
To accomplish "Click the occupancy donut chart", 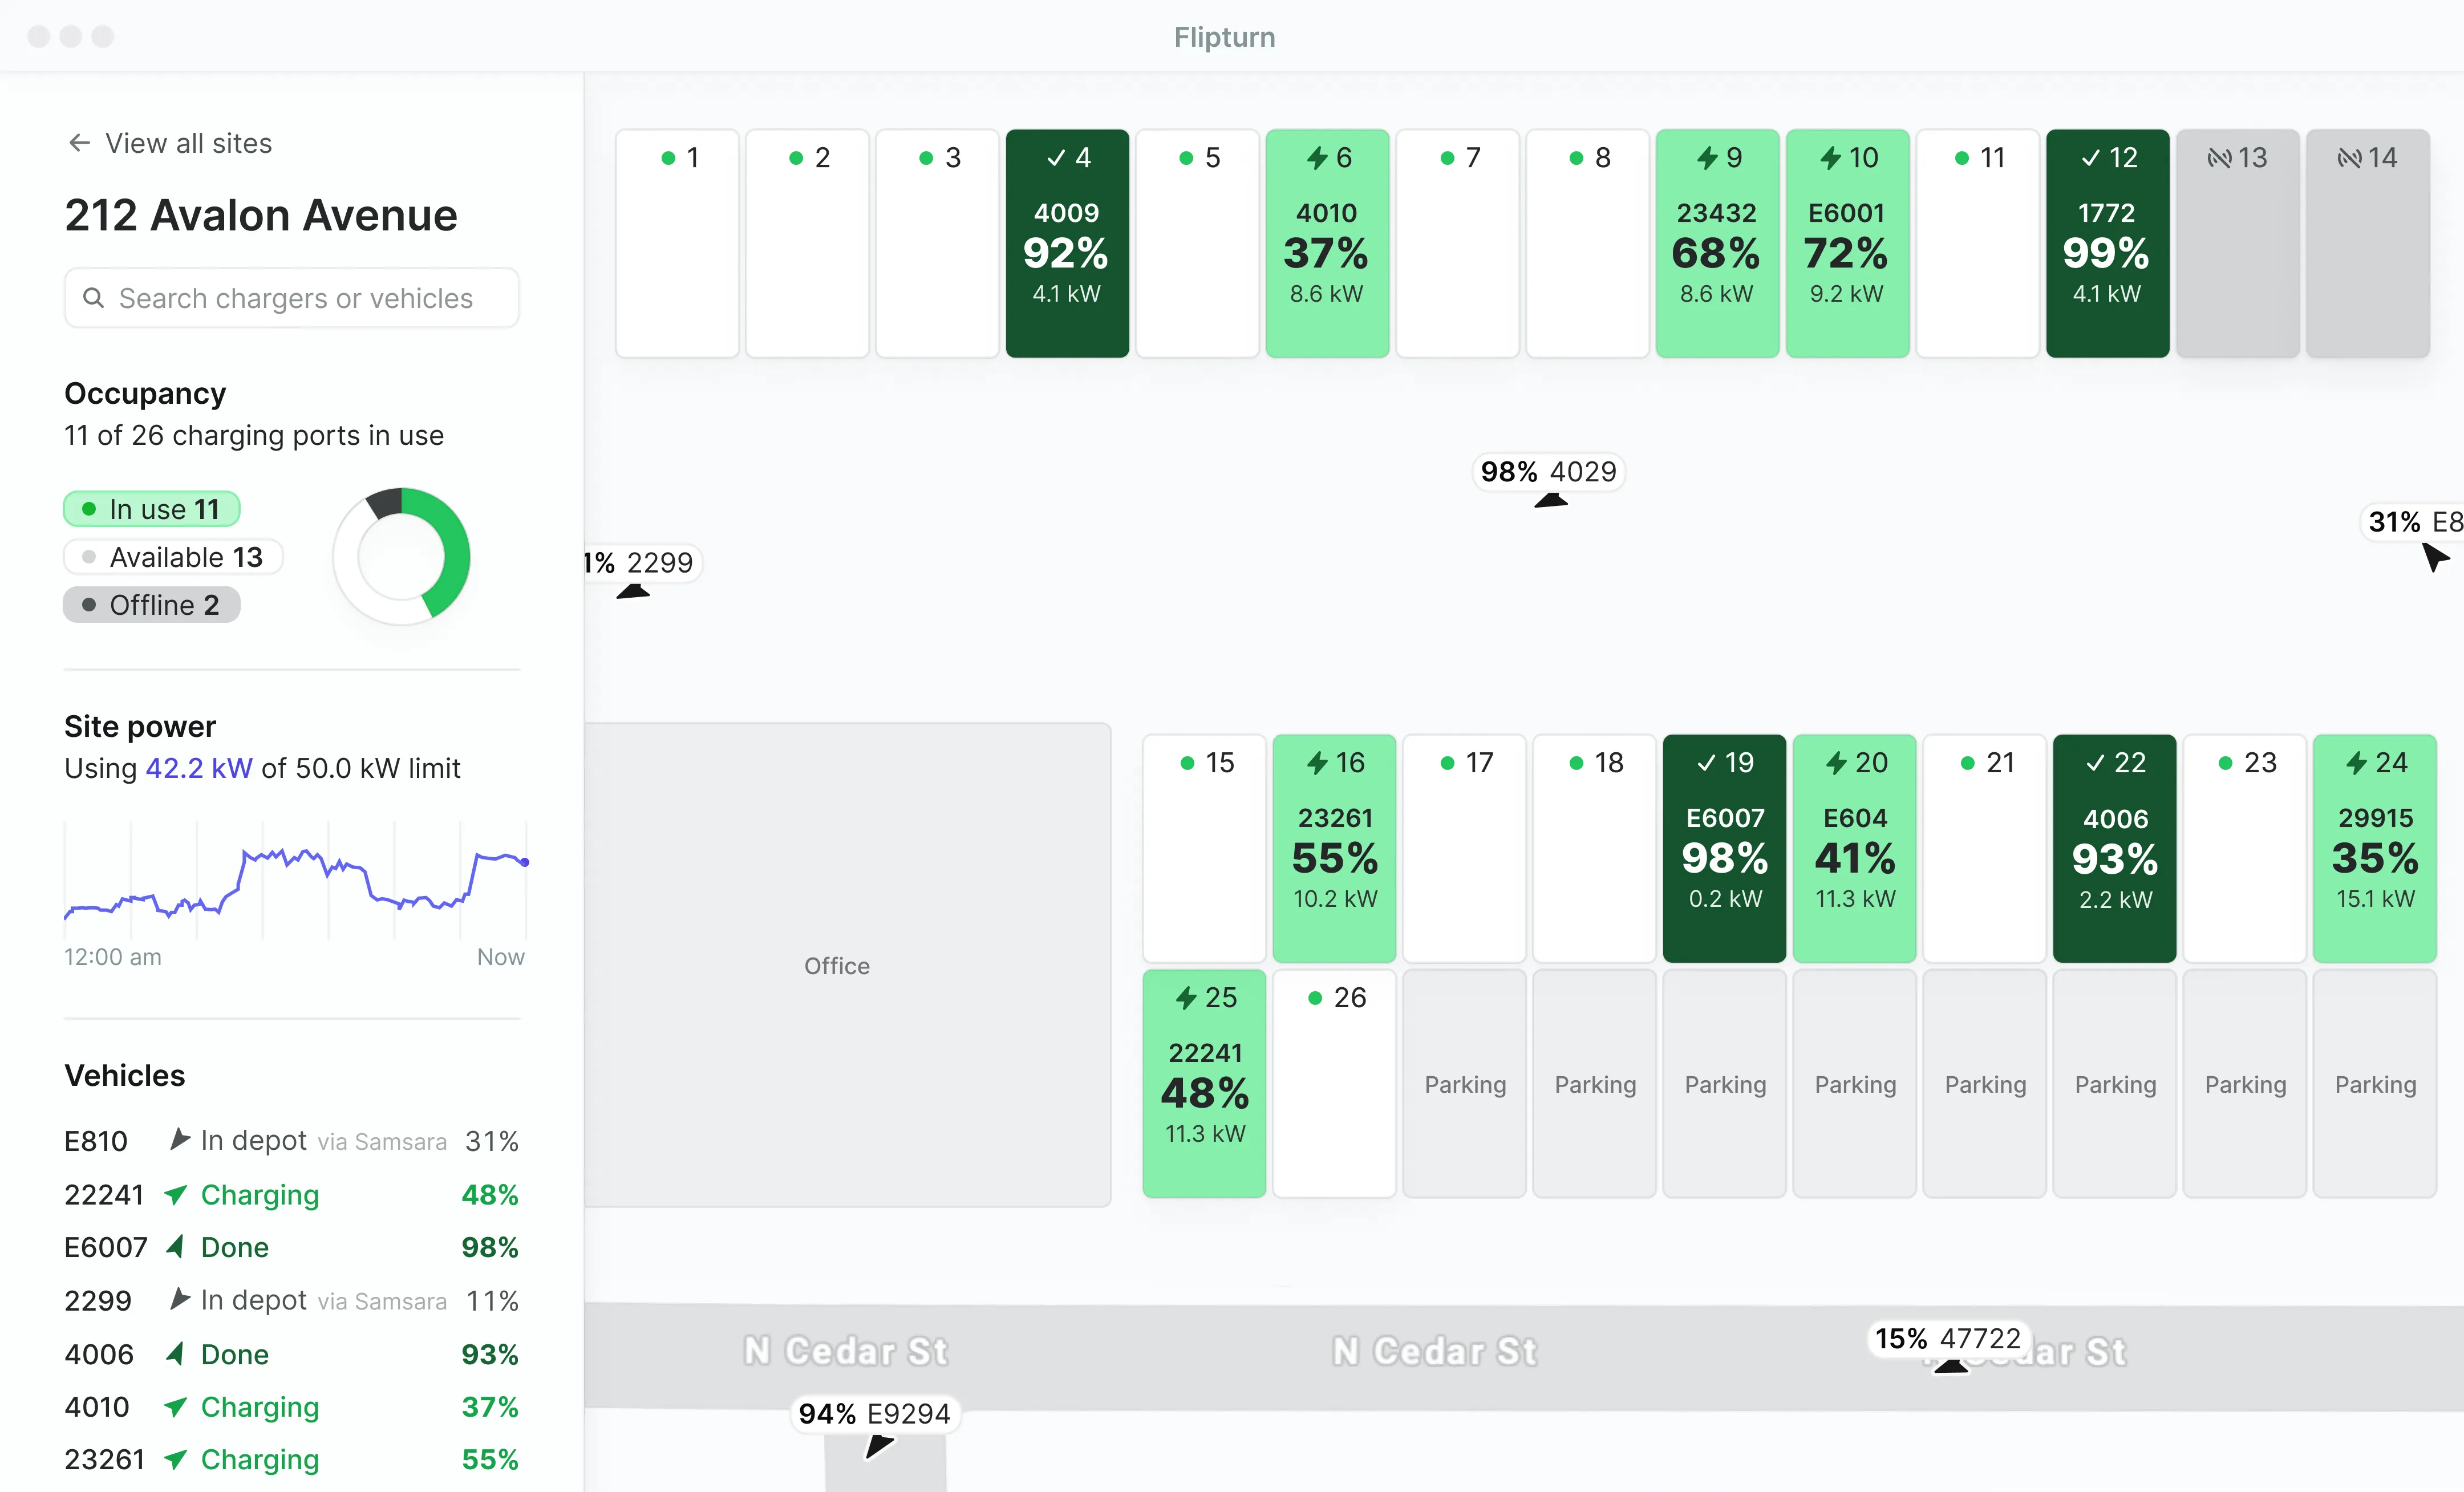I will click(x=400, y=557).
